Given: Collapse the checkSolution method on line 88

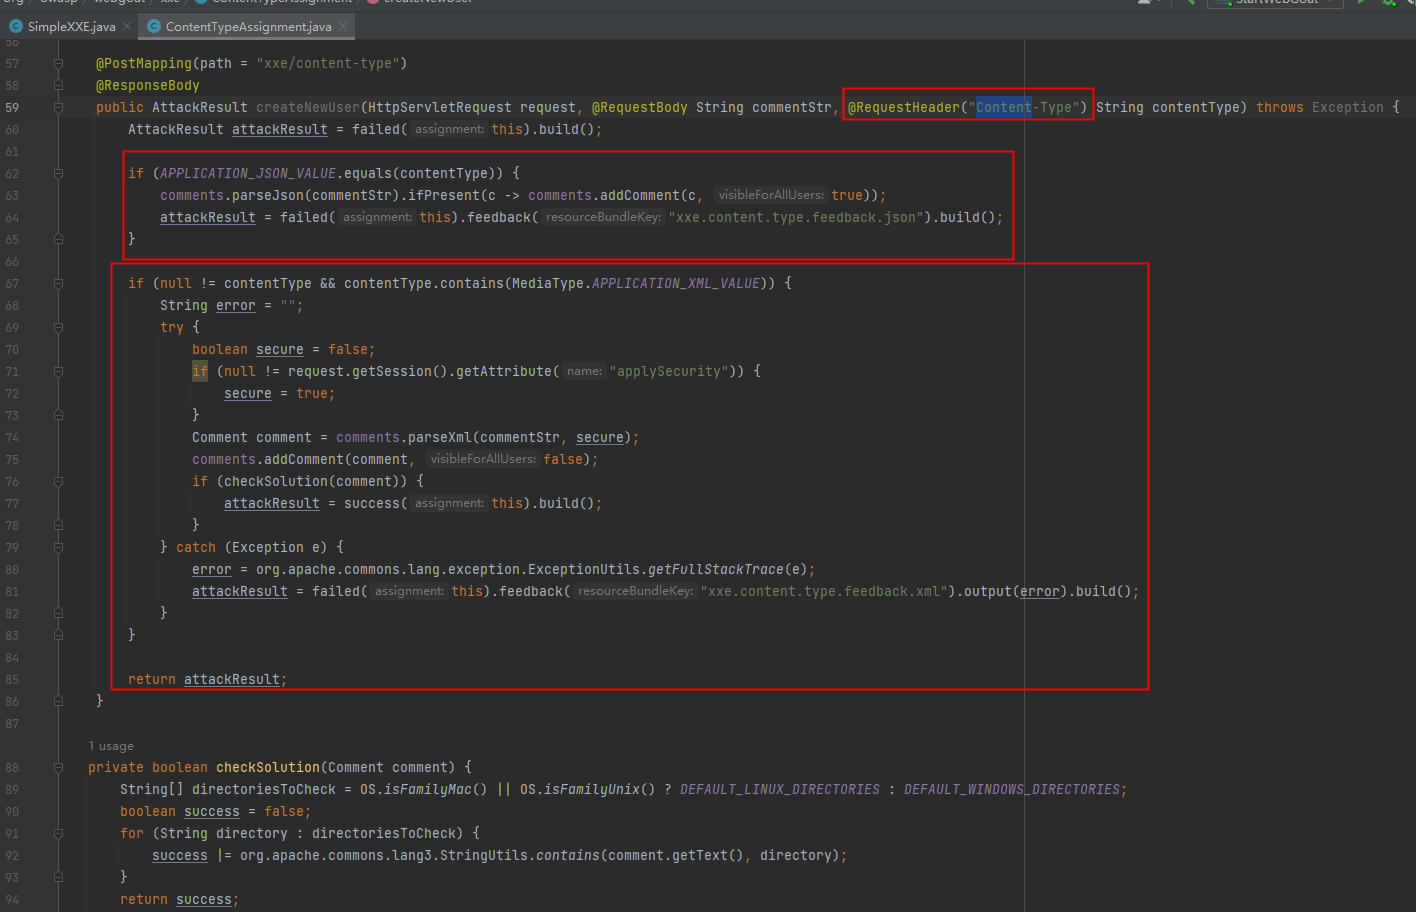Looking at the screenshot, I should 58,767.
